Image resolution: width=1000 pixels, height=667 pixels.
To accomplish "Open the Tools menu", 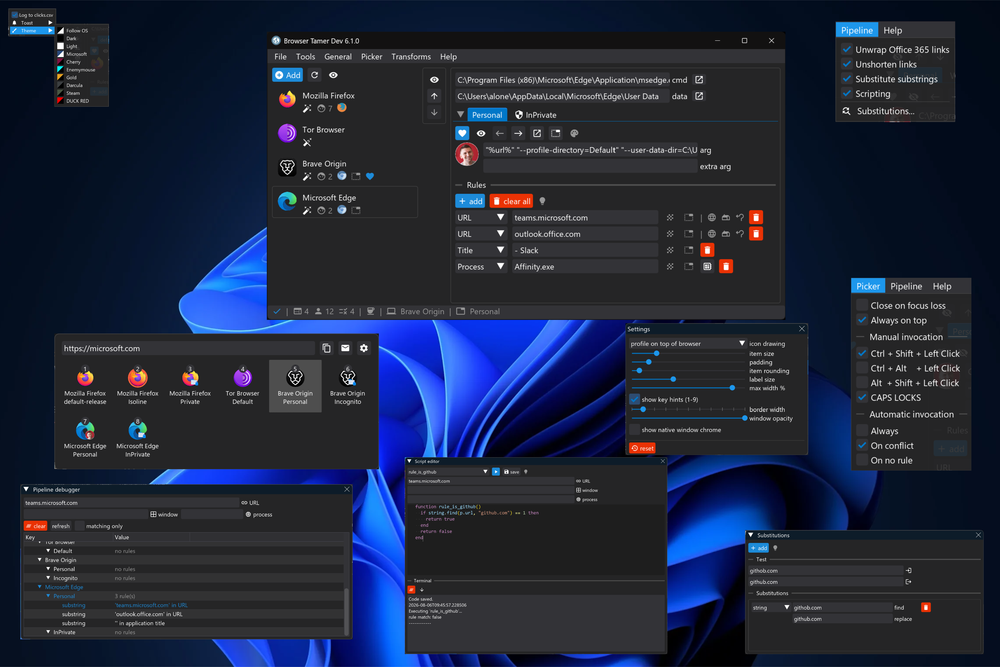I will tap(305, 57).
